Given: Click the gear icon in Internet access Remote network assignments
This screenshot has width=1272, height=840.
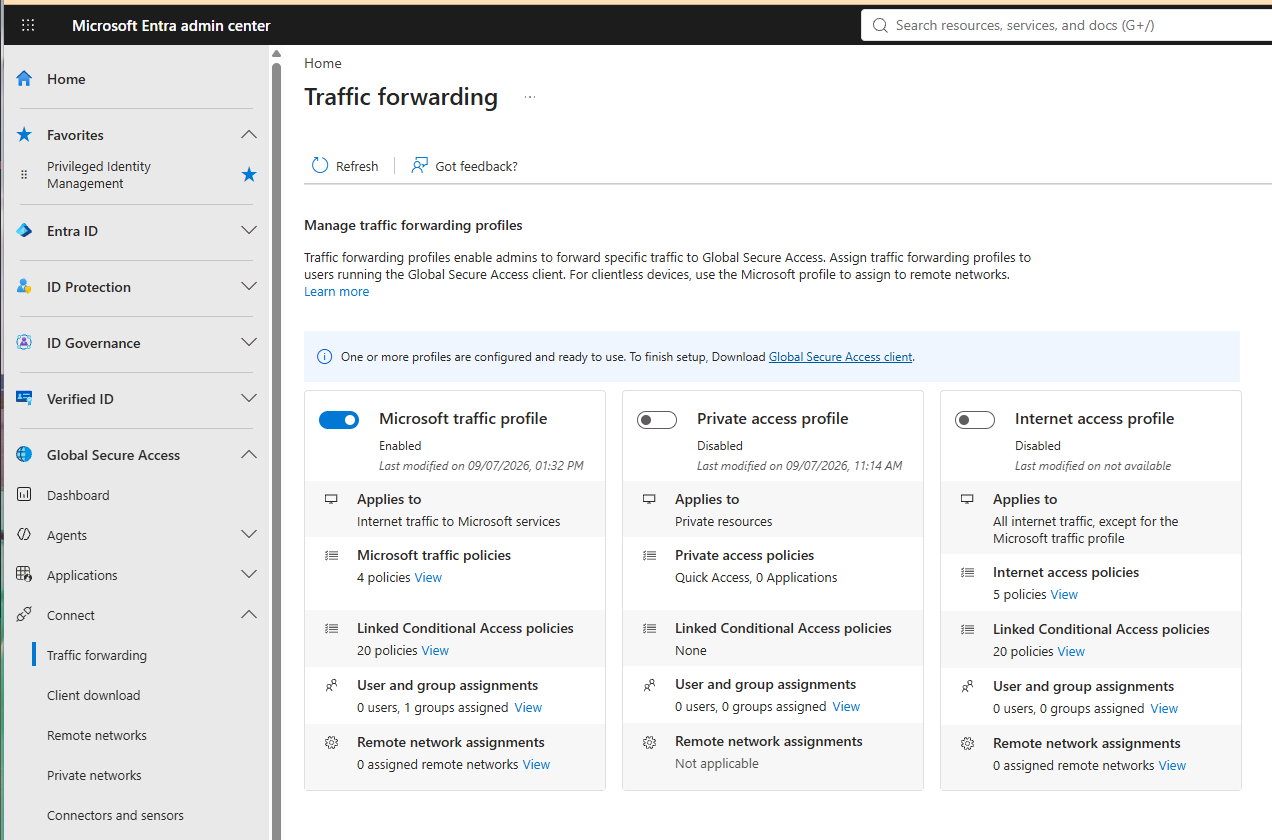Looking at the screenshot, I should click(x=968, y=743).
